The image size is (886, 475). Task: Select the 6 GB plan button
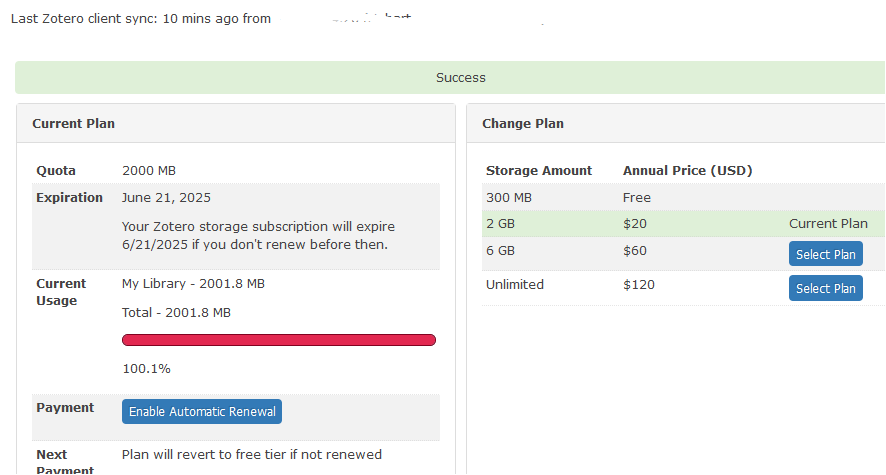click(x=826, y=254)
